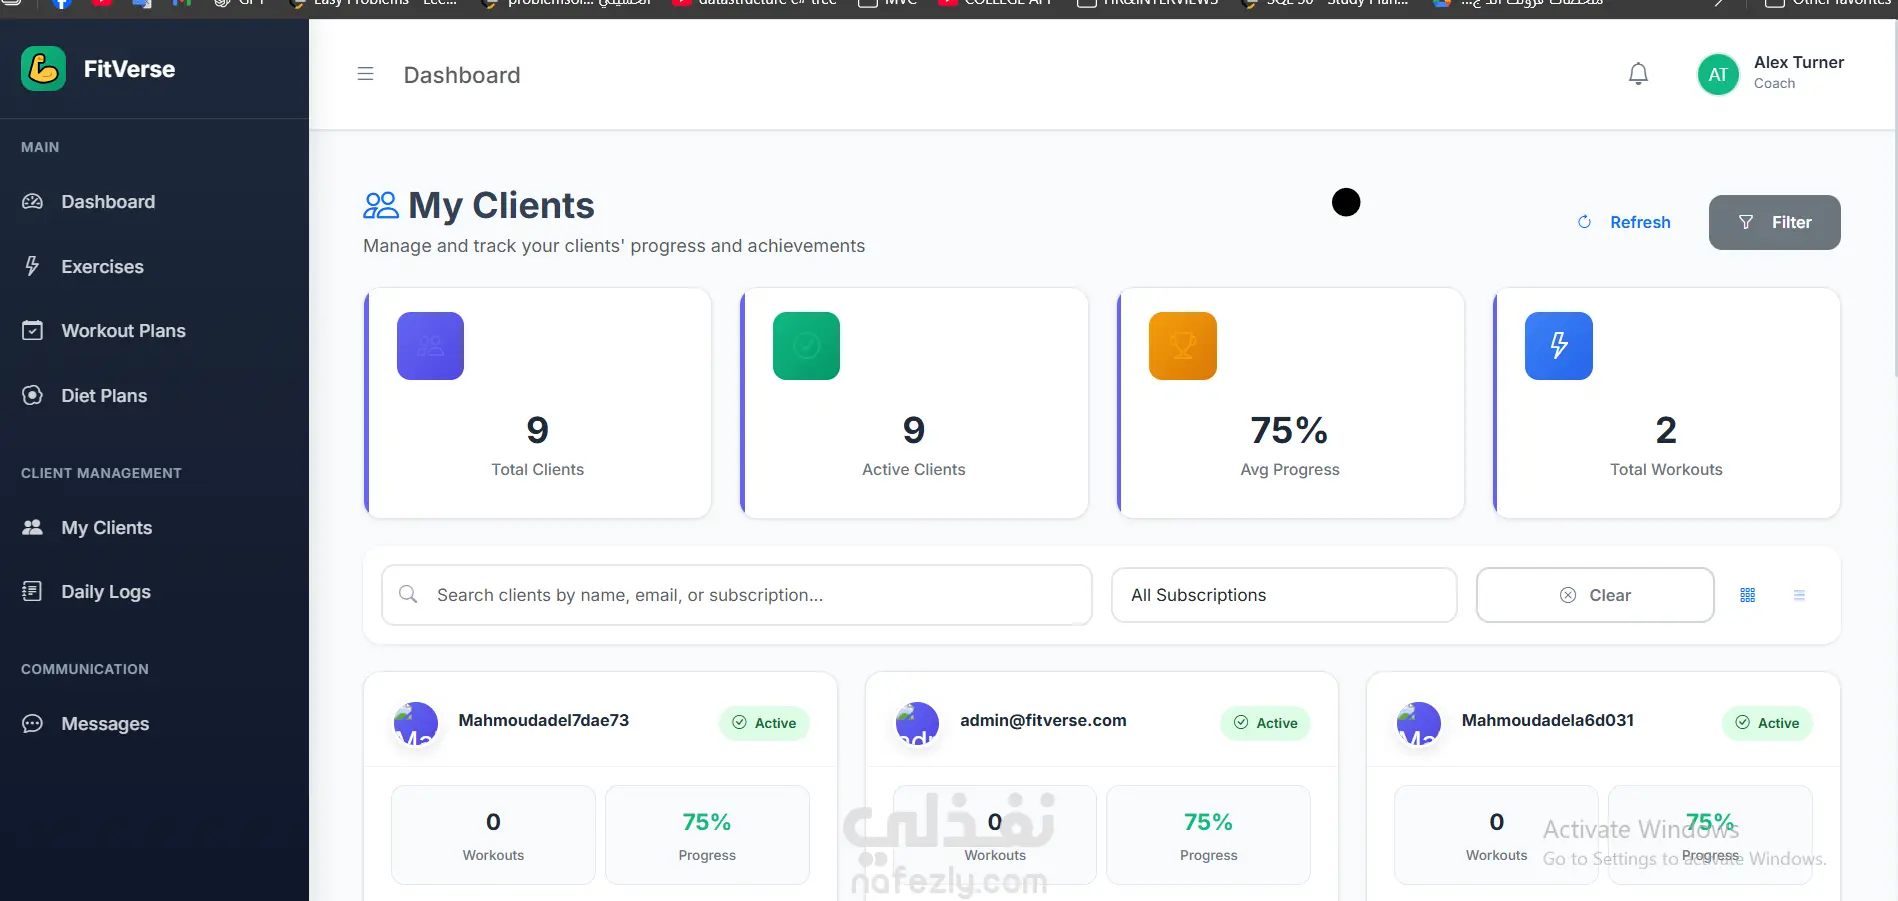Switch to list view layout
Screen dimensions: 1898x901
(x=1799, y=595)
